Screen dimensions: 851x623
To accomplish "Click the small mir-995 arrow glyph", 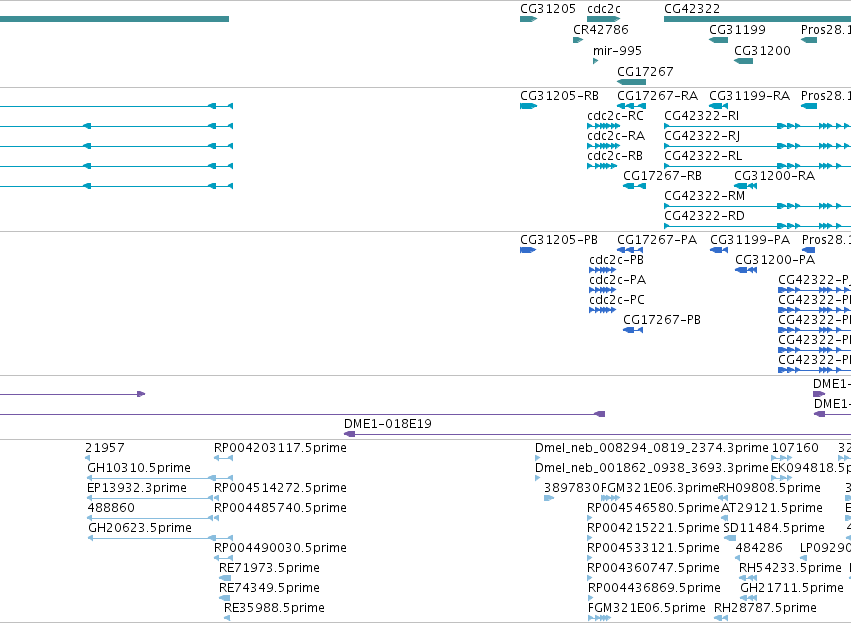I will coord(595,61).
